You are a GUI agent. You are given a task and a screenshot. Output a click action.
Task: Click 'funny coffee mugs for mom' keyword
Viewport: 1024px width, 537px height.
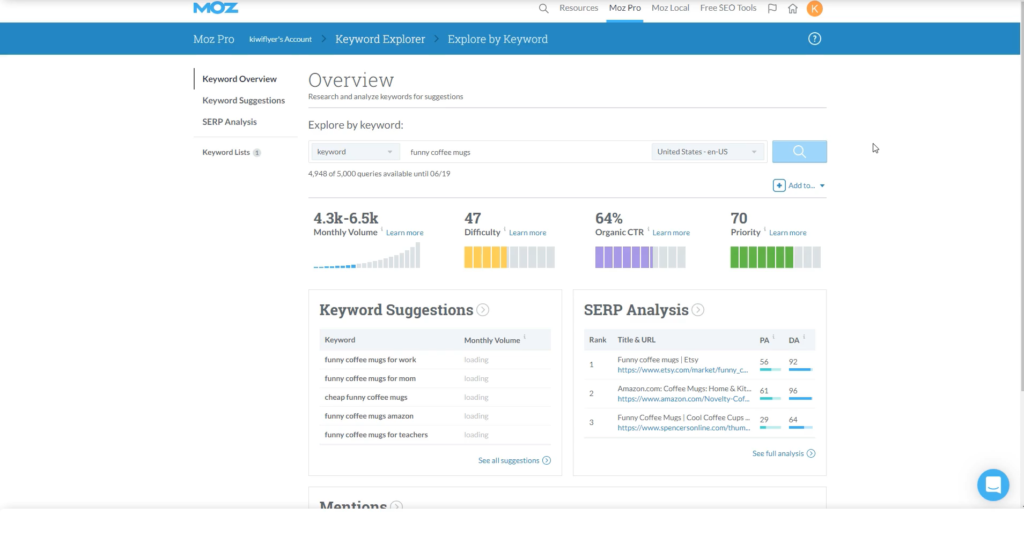(370, 378)
